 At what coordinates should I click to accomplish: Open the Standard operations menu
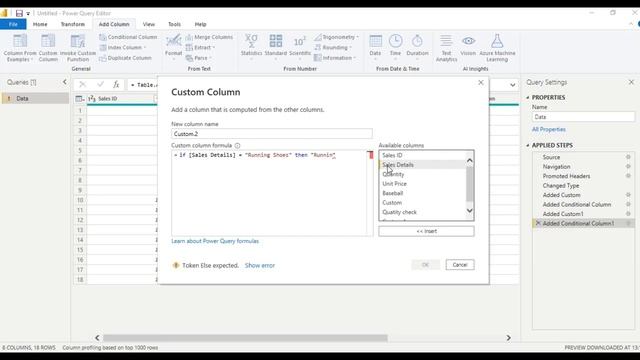[276, 48]
